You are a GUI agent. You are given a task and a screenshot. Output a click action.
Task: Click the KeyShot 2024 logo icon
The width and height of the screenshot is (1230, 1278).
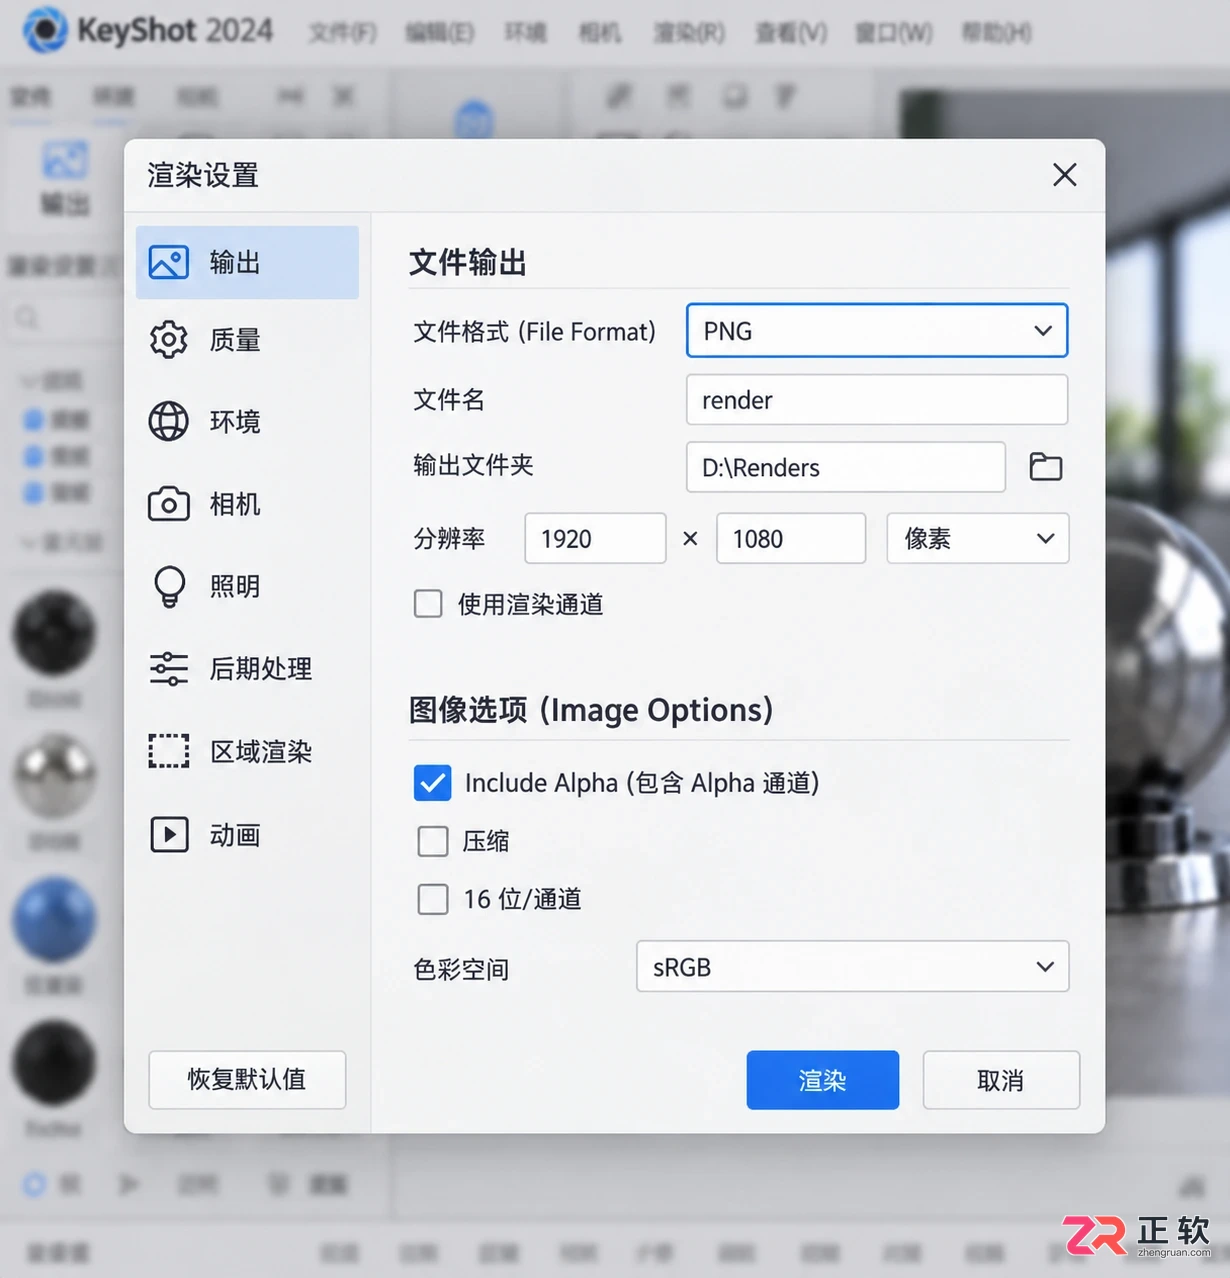(45, 30)
